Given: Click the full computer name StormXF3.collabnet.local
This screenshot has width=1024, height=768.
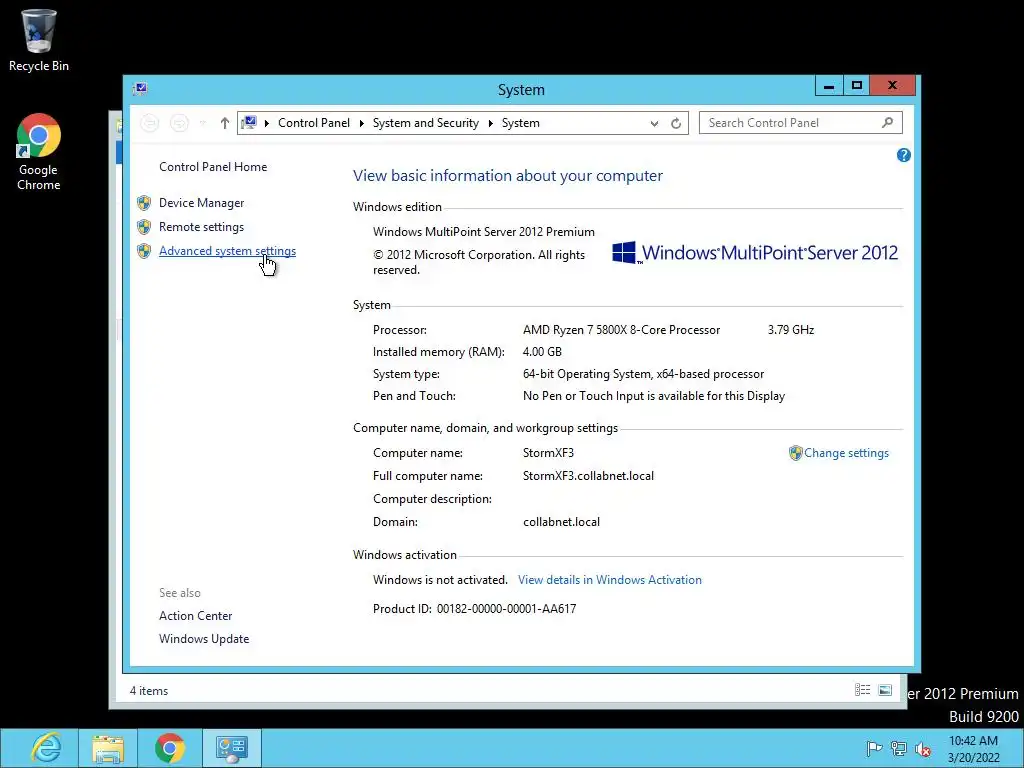Looking at the screenshot, I should 588,476.
